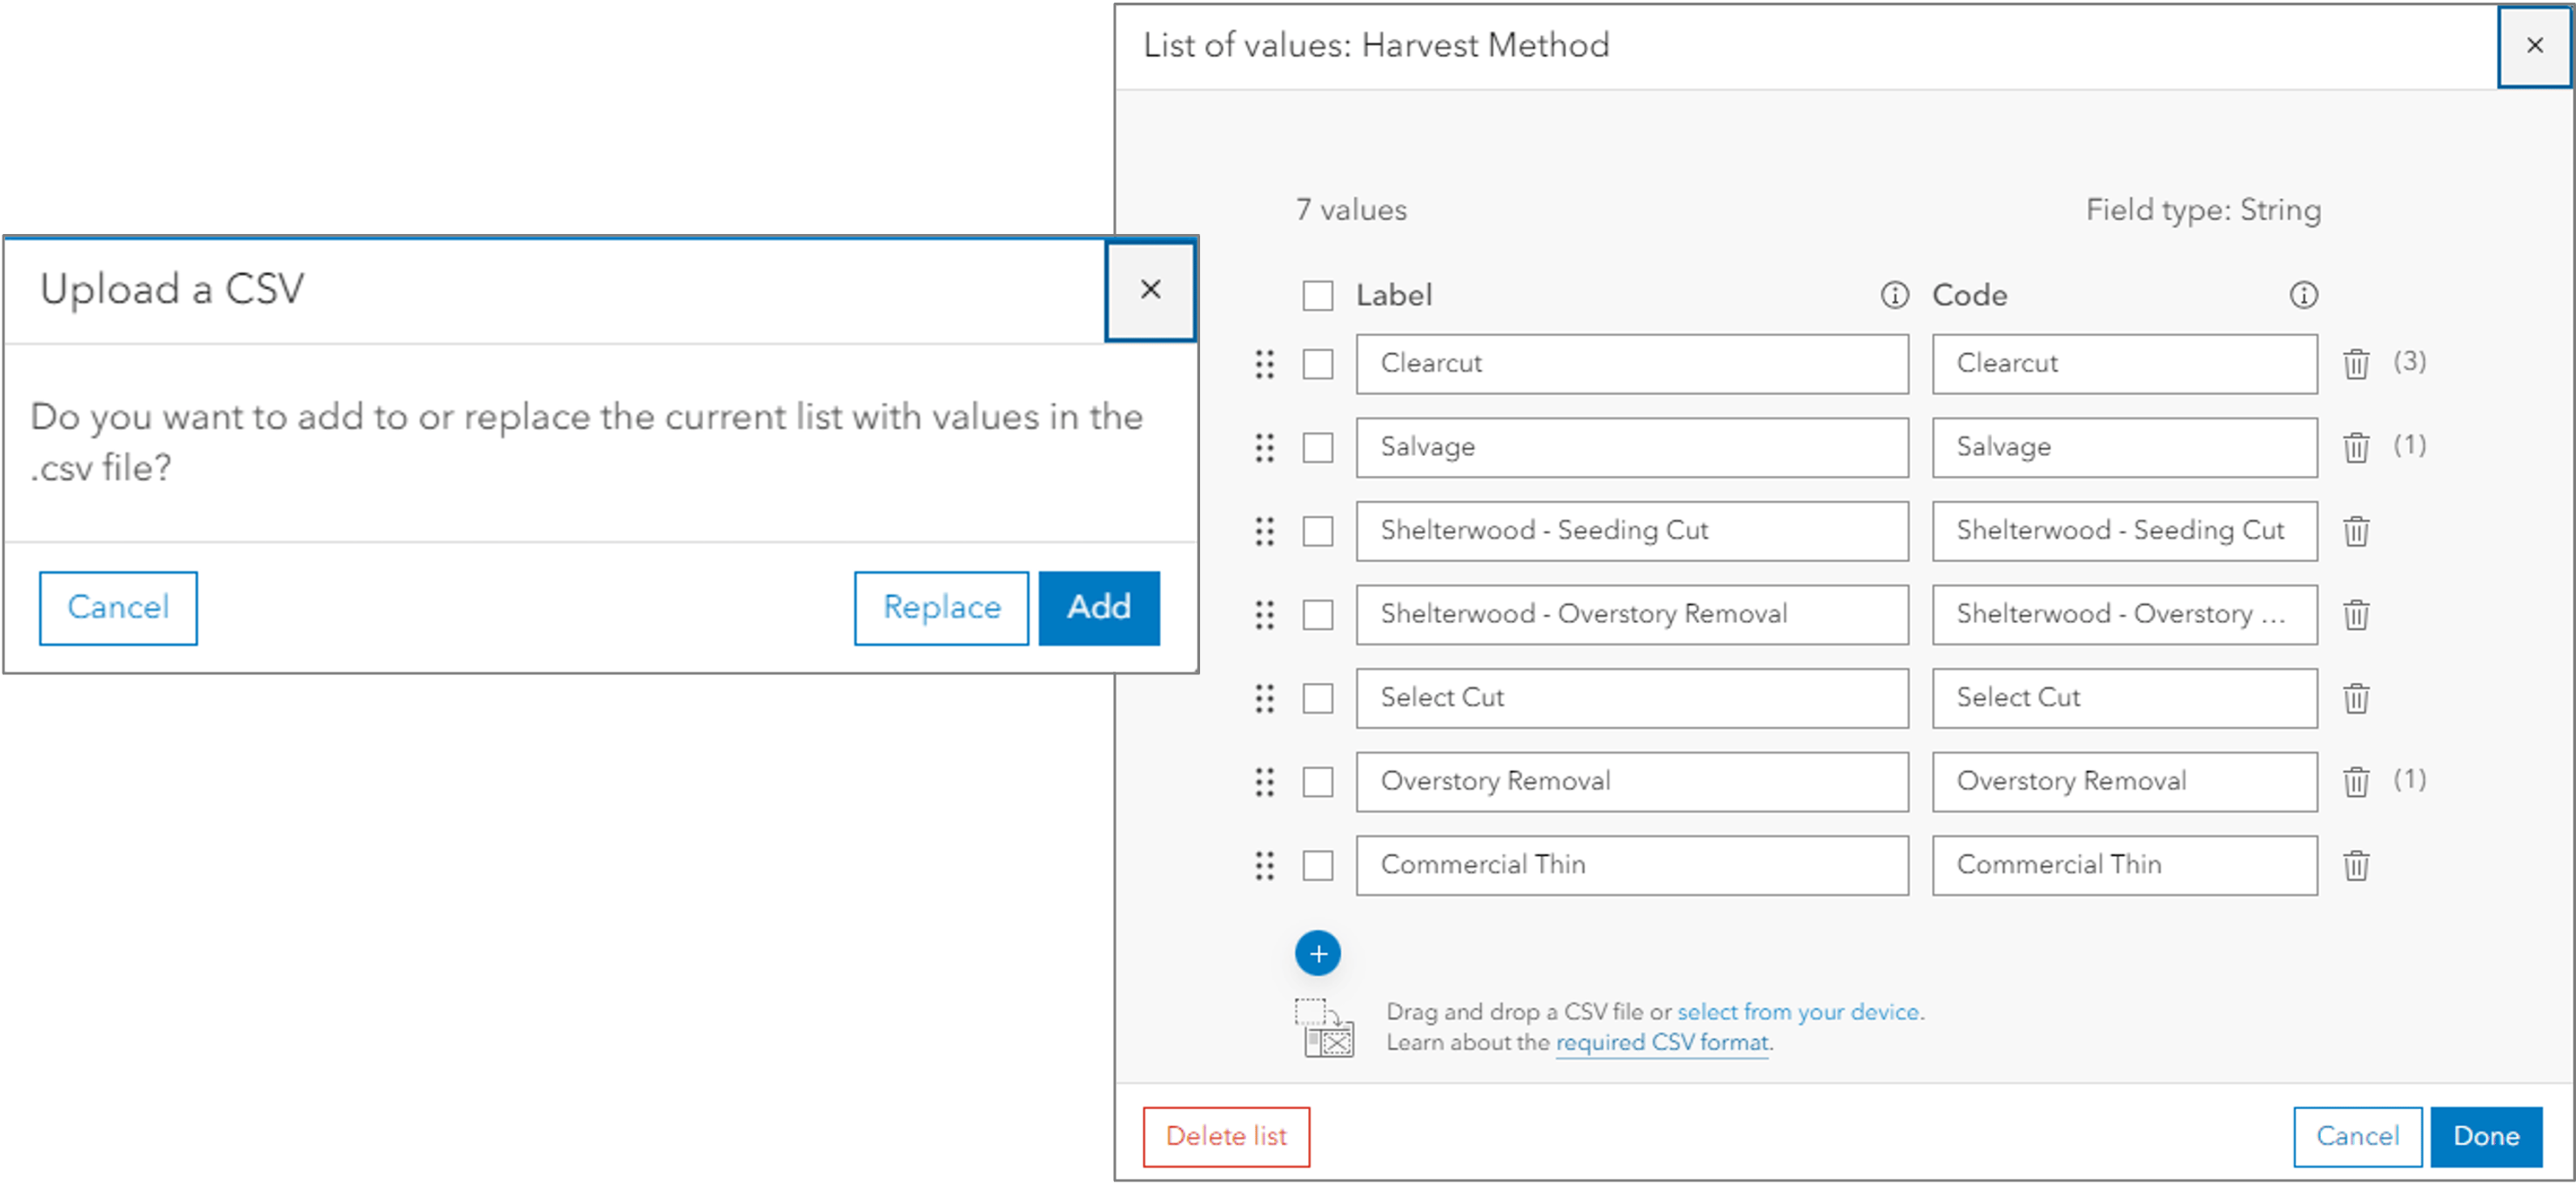Remove the Commercial Thin value
Viewport: 2576px width, 1184px height.
tap(2357, 864)
